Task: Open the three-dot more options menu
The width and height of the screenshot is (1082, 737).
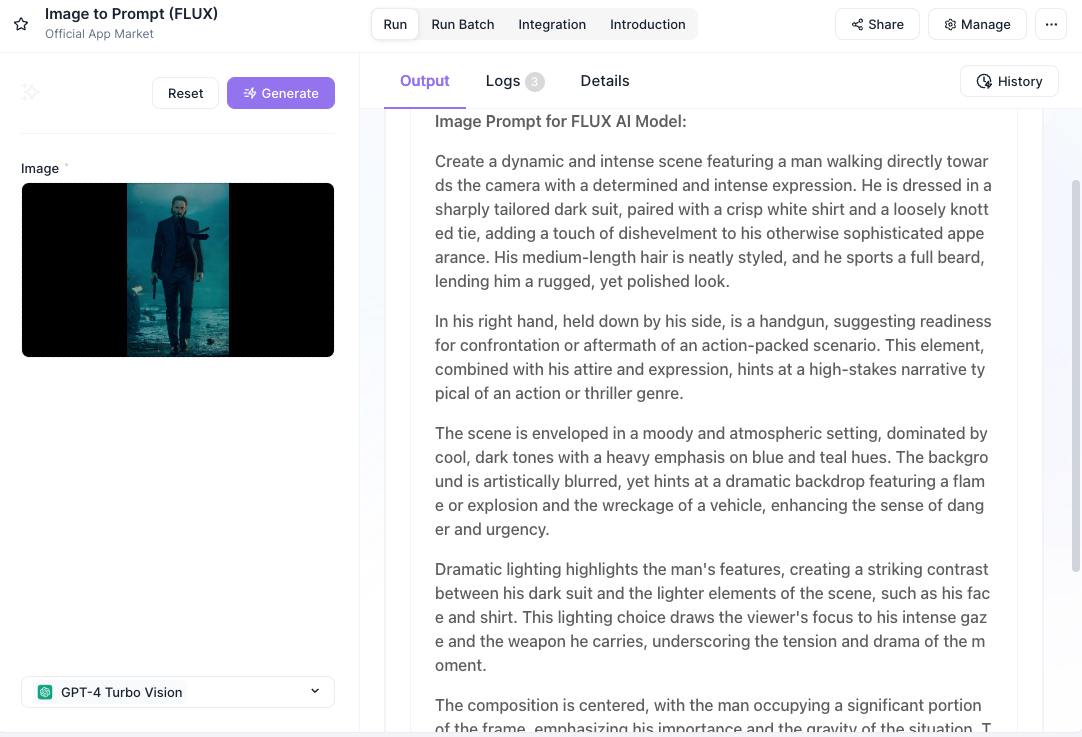Action: [1051, 24]
